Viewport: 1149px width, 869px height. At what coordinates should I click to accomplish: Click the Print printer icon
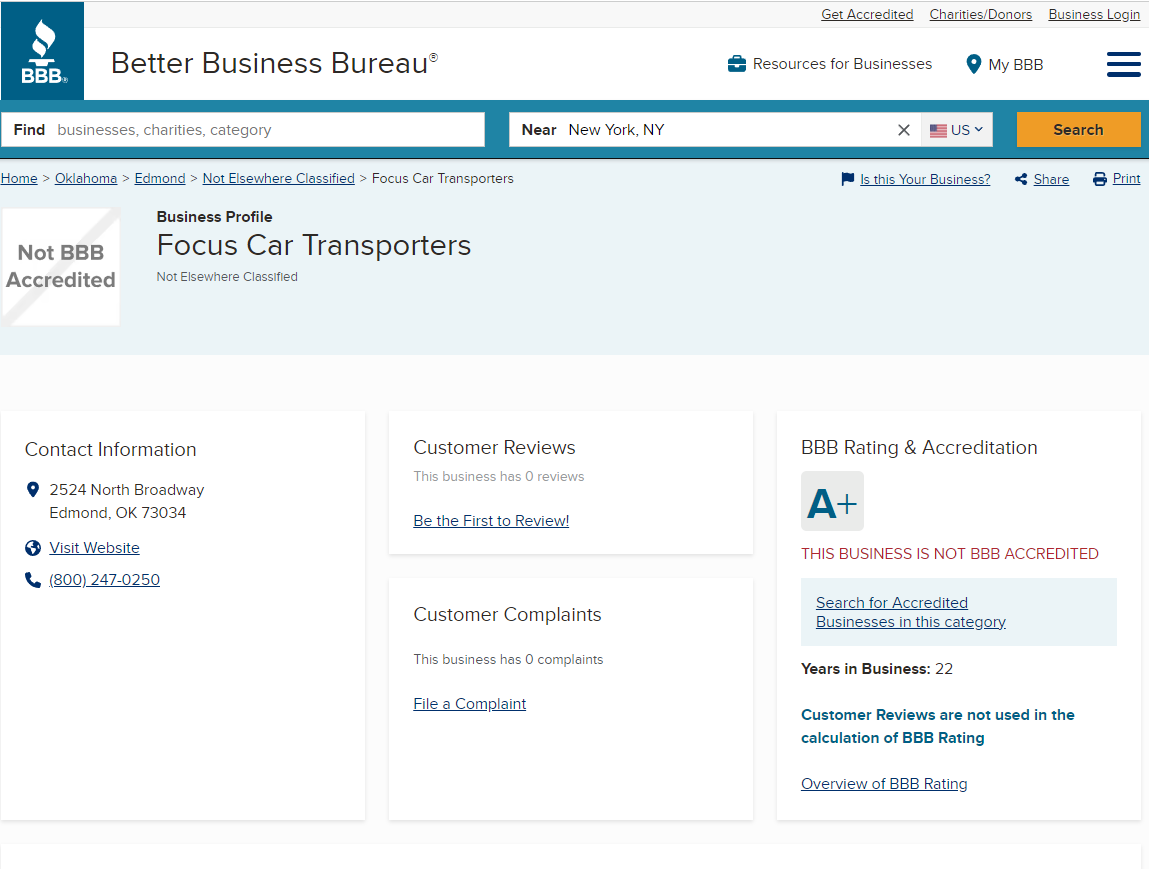(x=1100, y=179)
